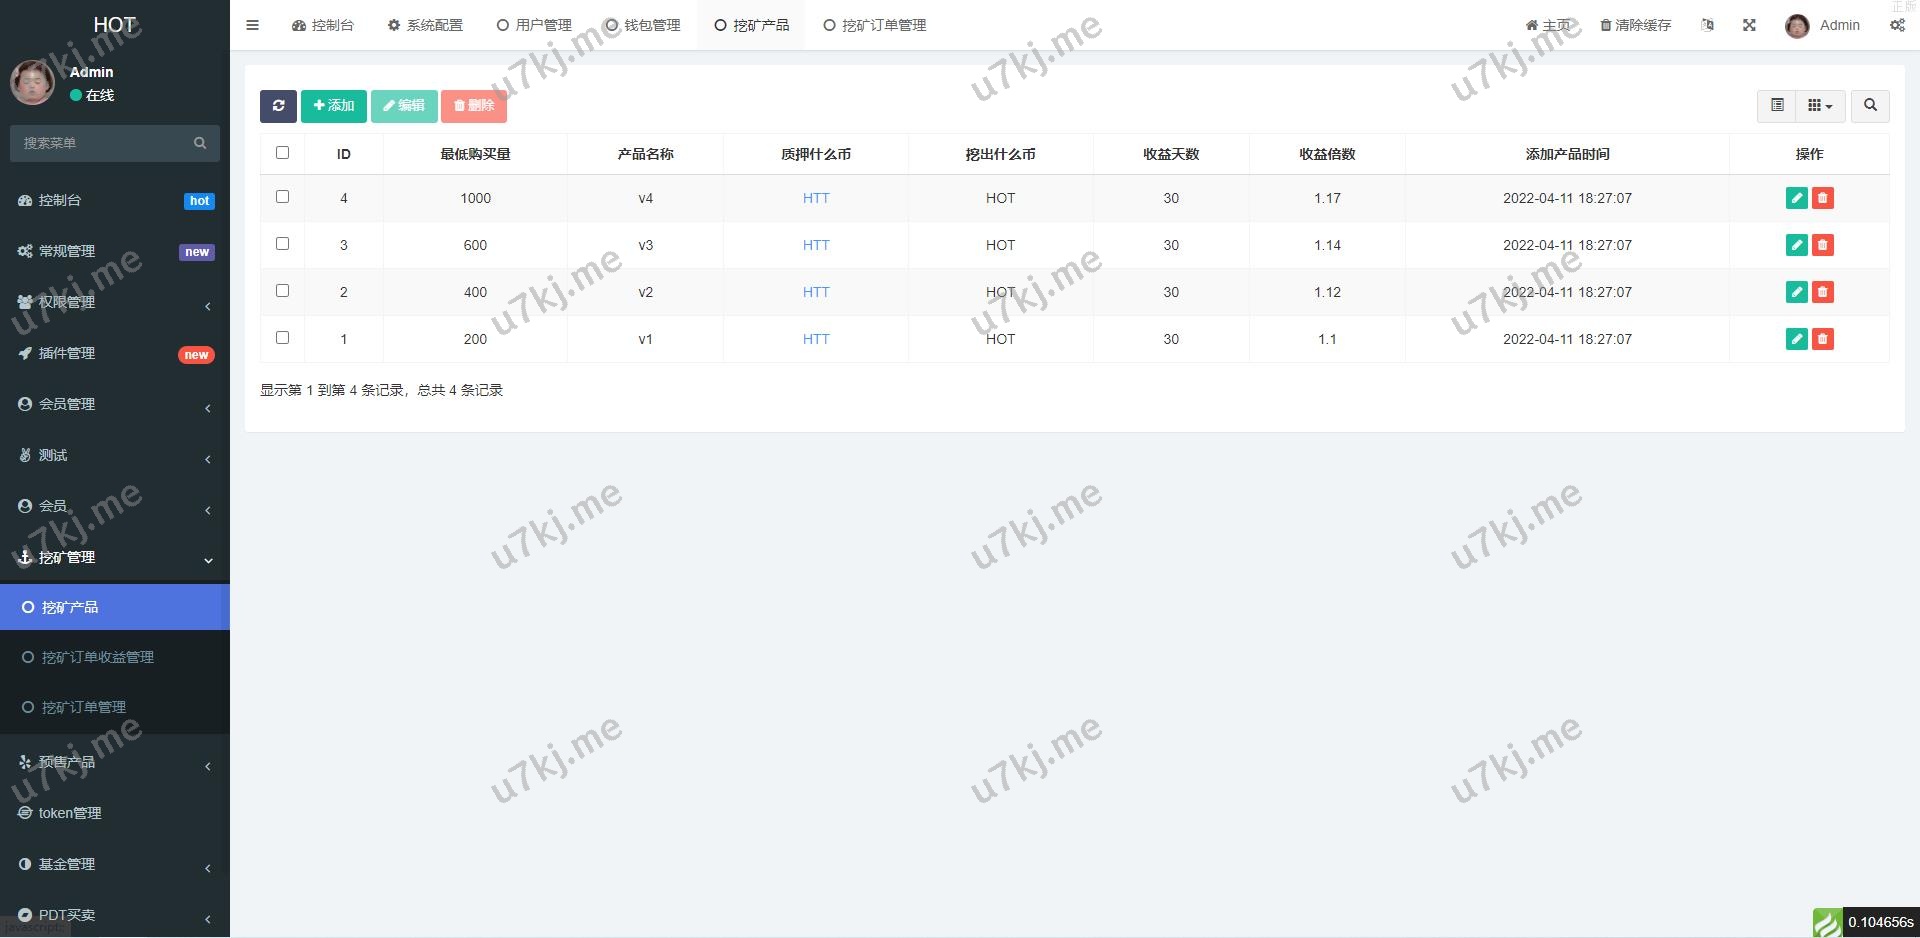Toggle the table list view icon

1777,106
